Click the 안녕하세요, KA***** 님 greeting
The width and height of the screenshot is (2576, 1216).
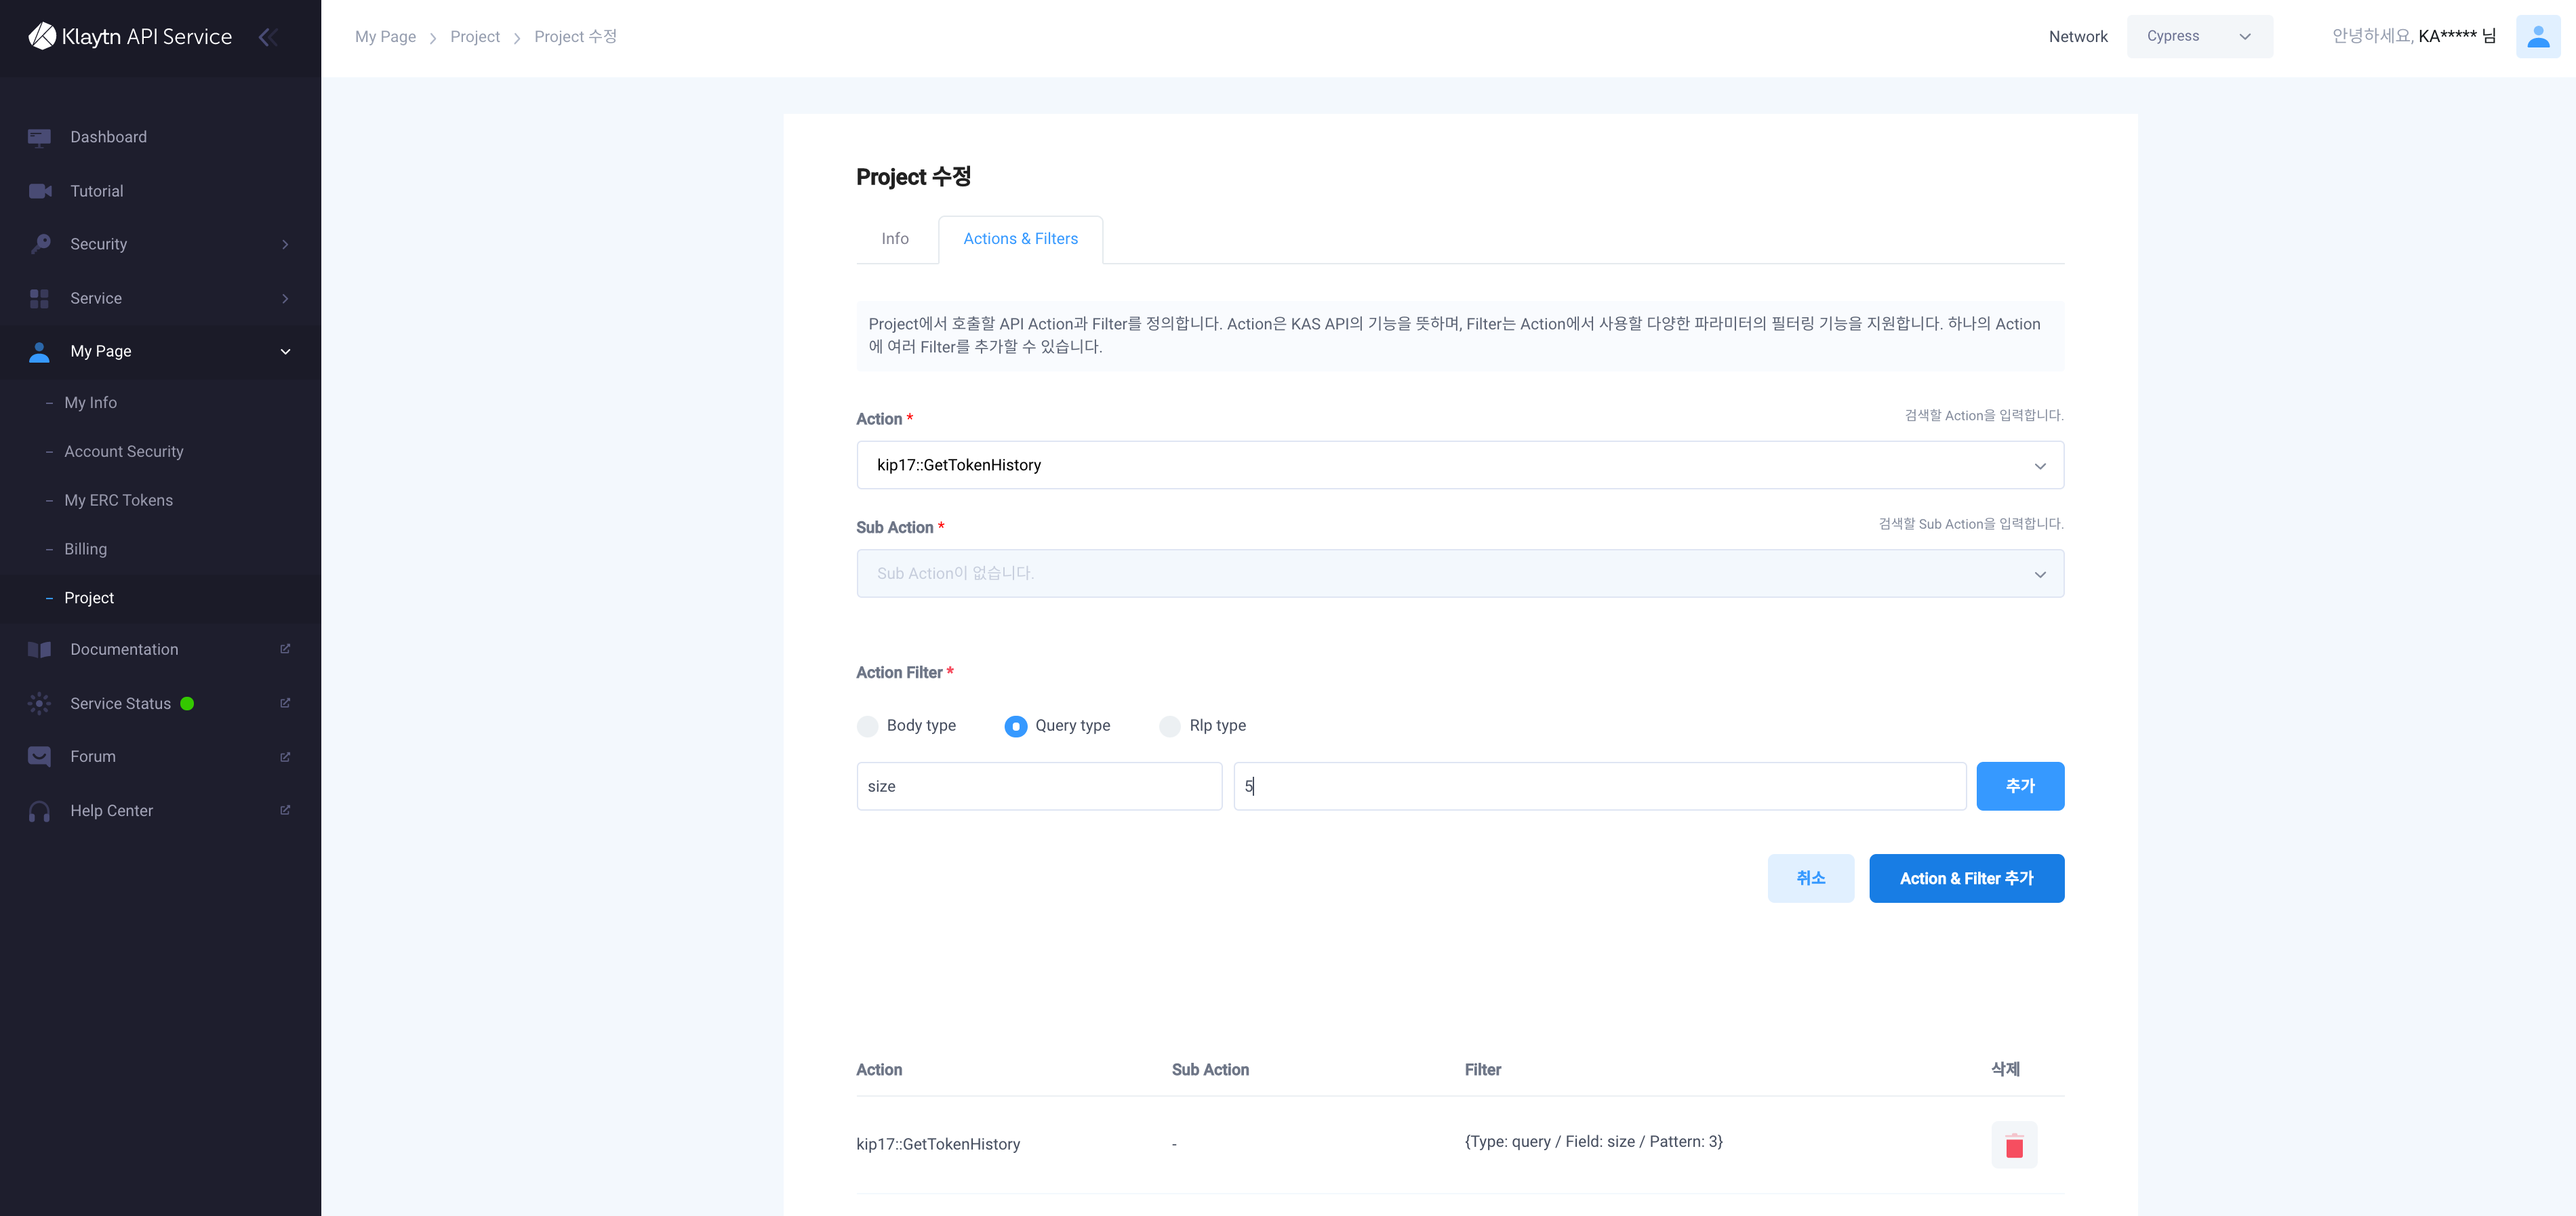coord(2413,36)
